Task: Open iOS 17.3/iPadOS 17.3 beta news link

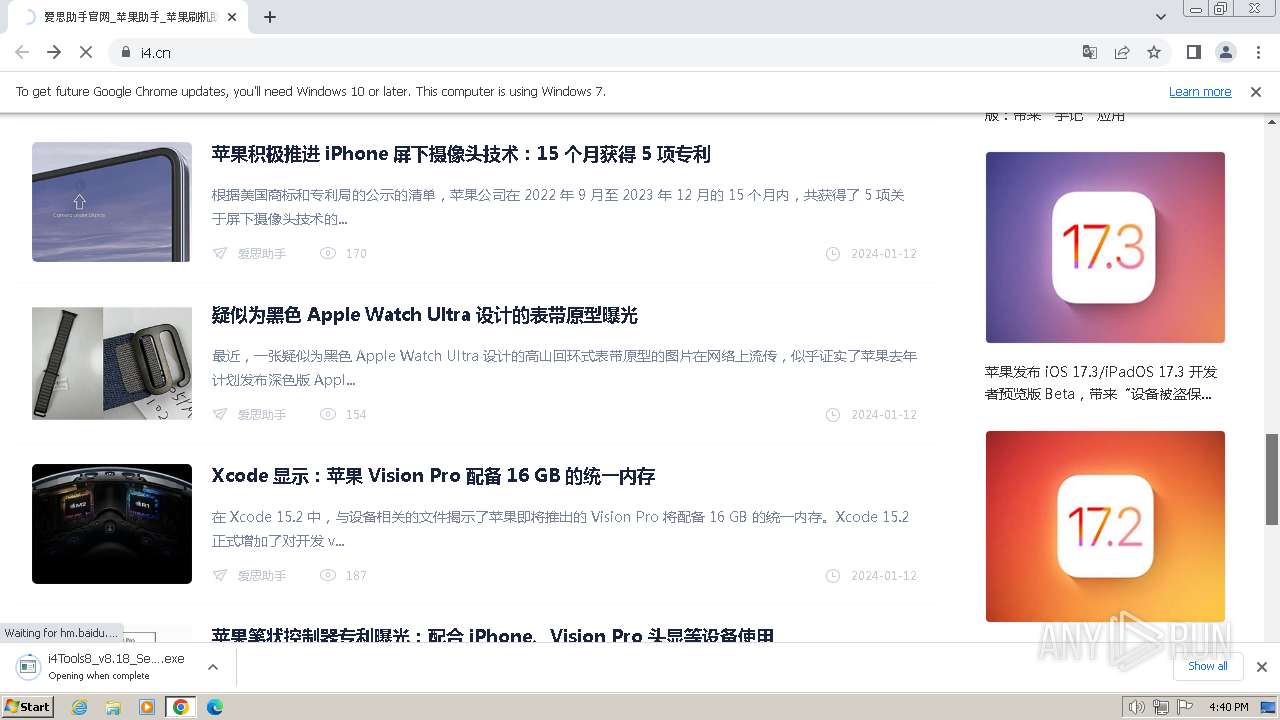Action: 1100,383
